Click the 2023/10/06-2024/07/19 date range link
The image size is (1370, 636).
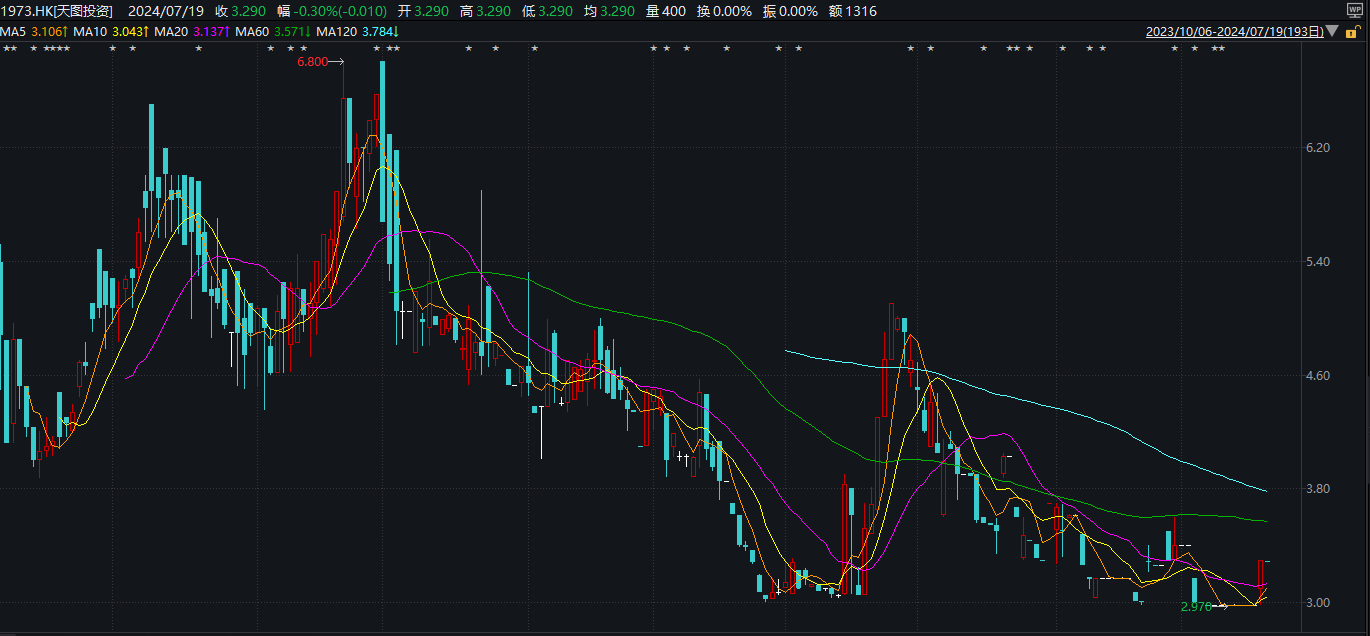pyautogui.click(x=1234, y=31)
